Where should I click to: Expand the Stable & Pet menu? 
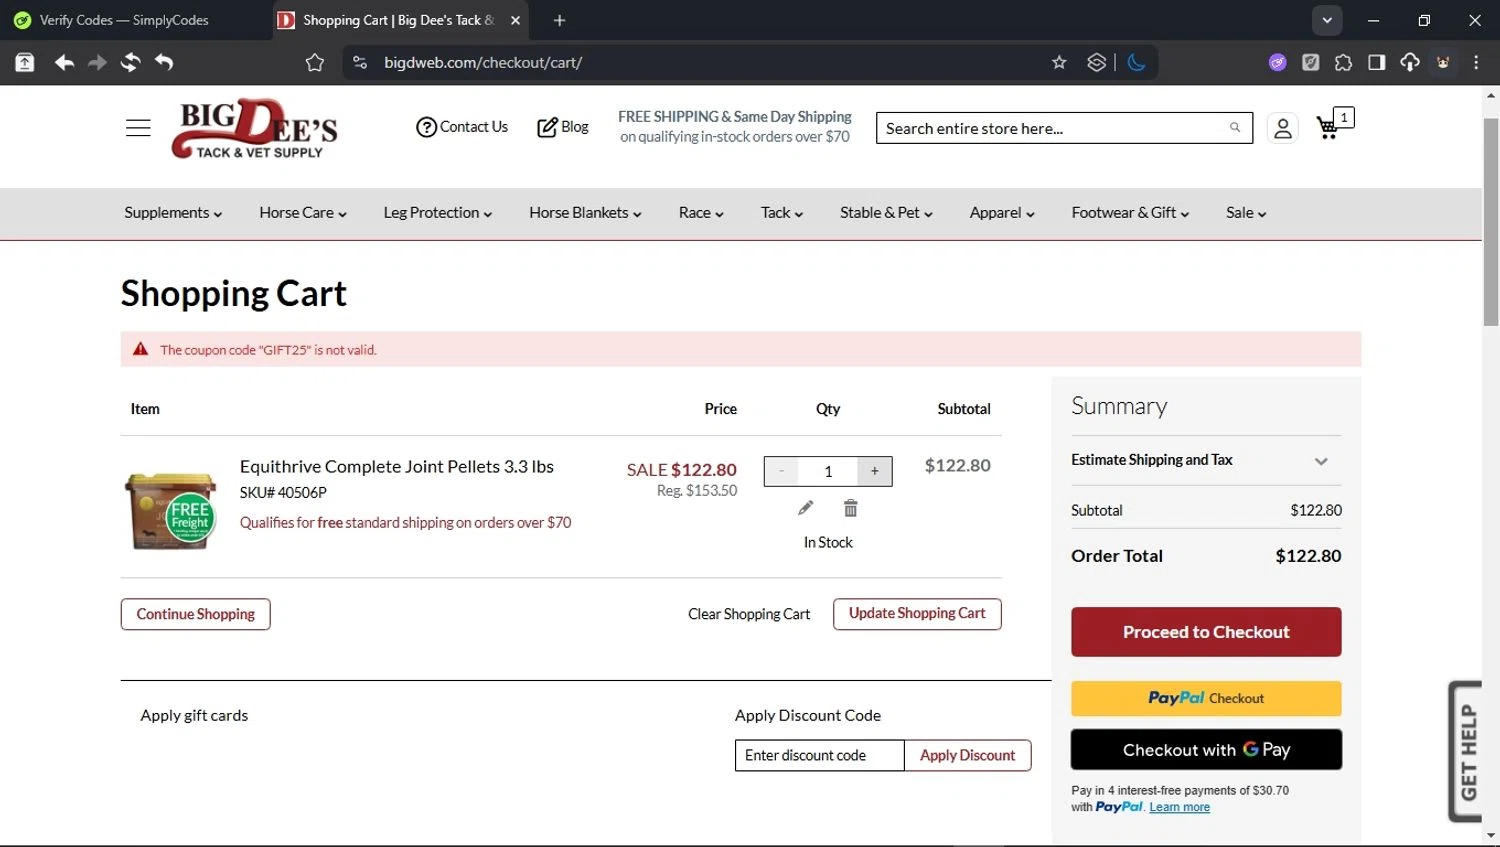(x=886, y=213)
